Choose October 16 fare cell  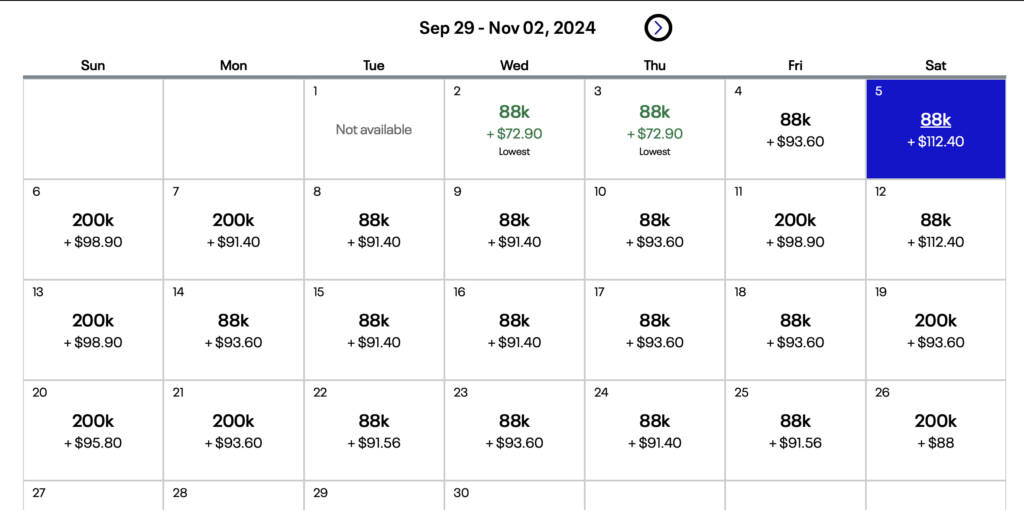coord(514,330)
